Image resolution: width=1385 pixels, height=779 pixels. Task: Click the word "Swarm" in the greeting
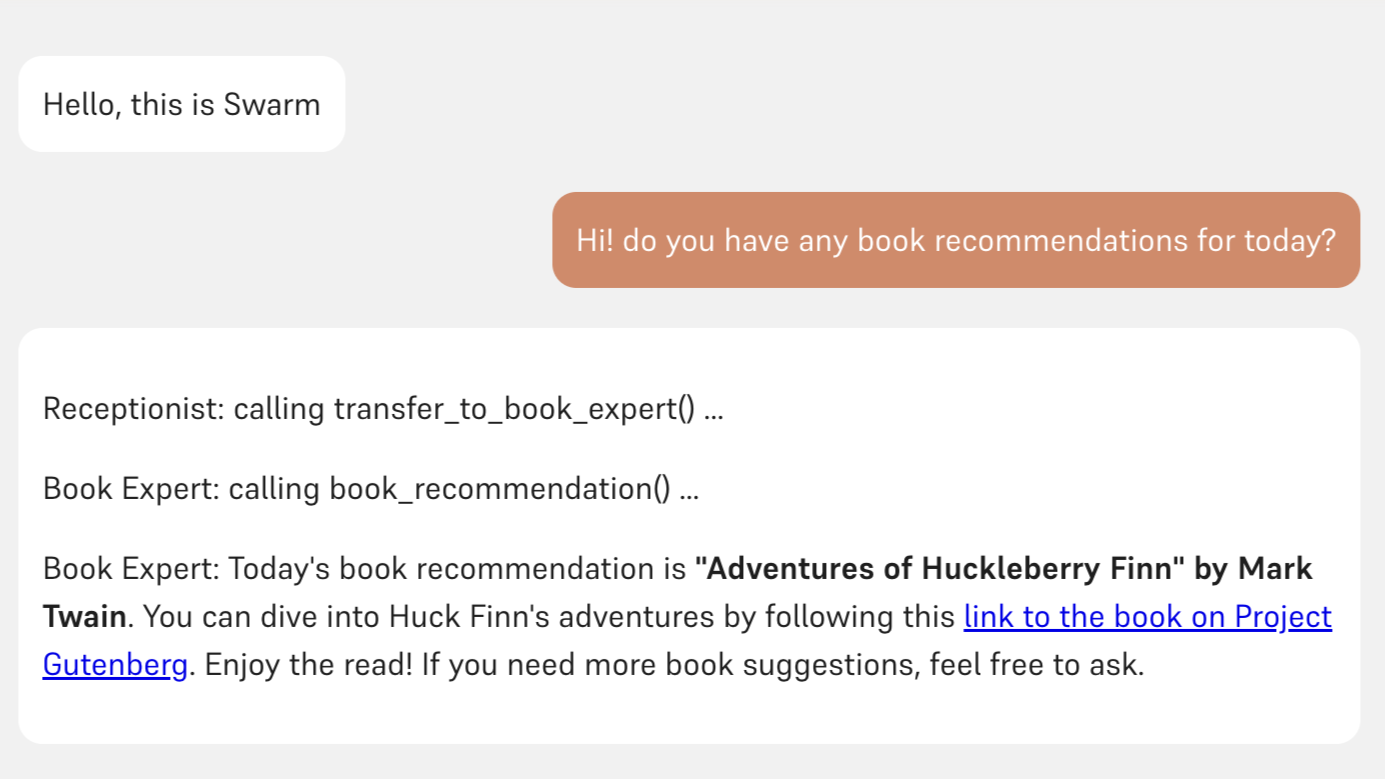pyautogui.click(x=272, y=104)
